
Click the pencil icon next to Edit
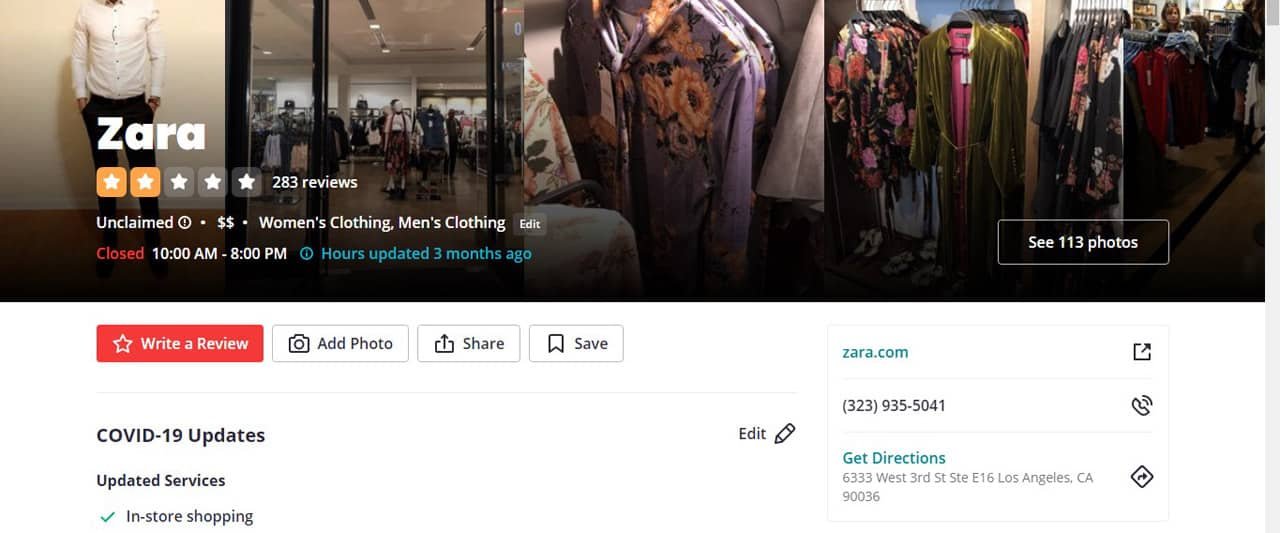pyautogui.click(x=785, y=434)
